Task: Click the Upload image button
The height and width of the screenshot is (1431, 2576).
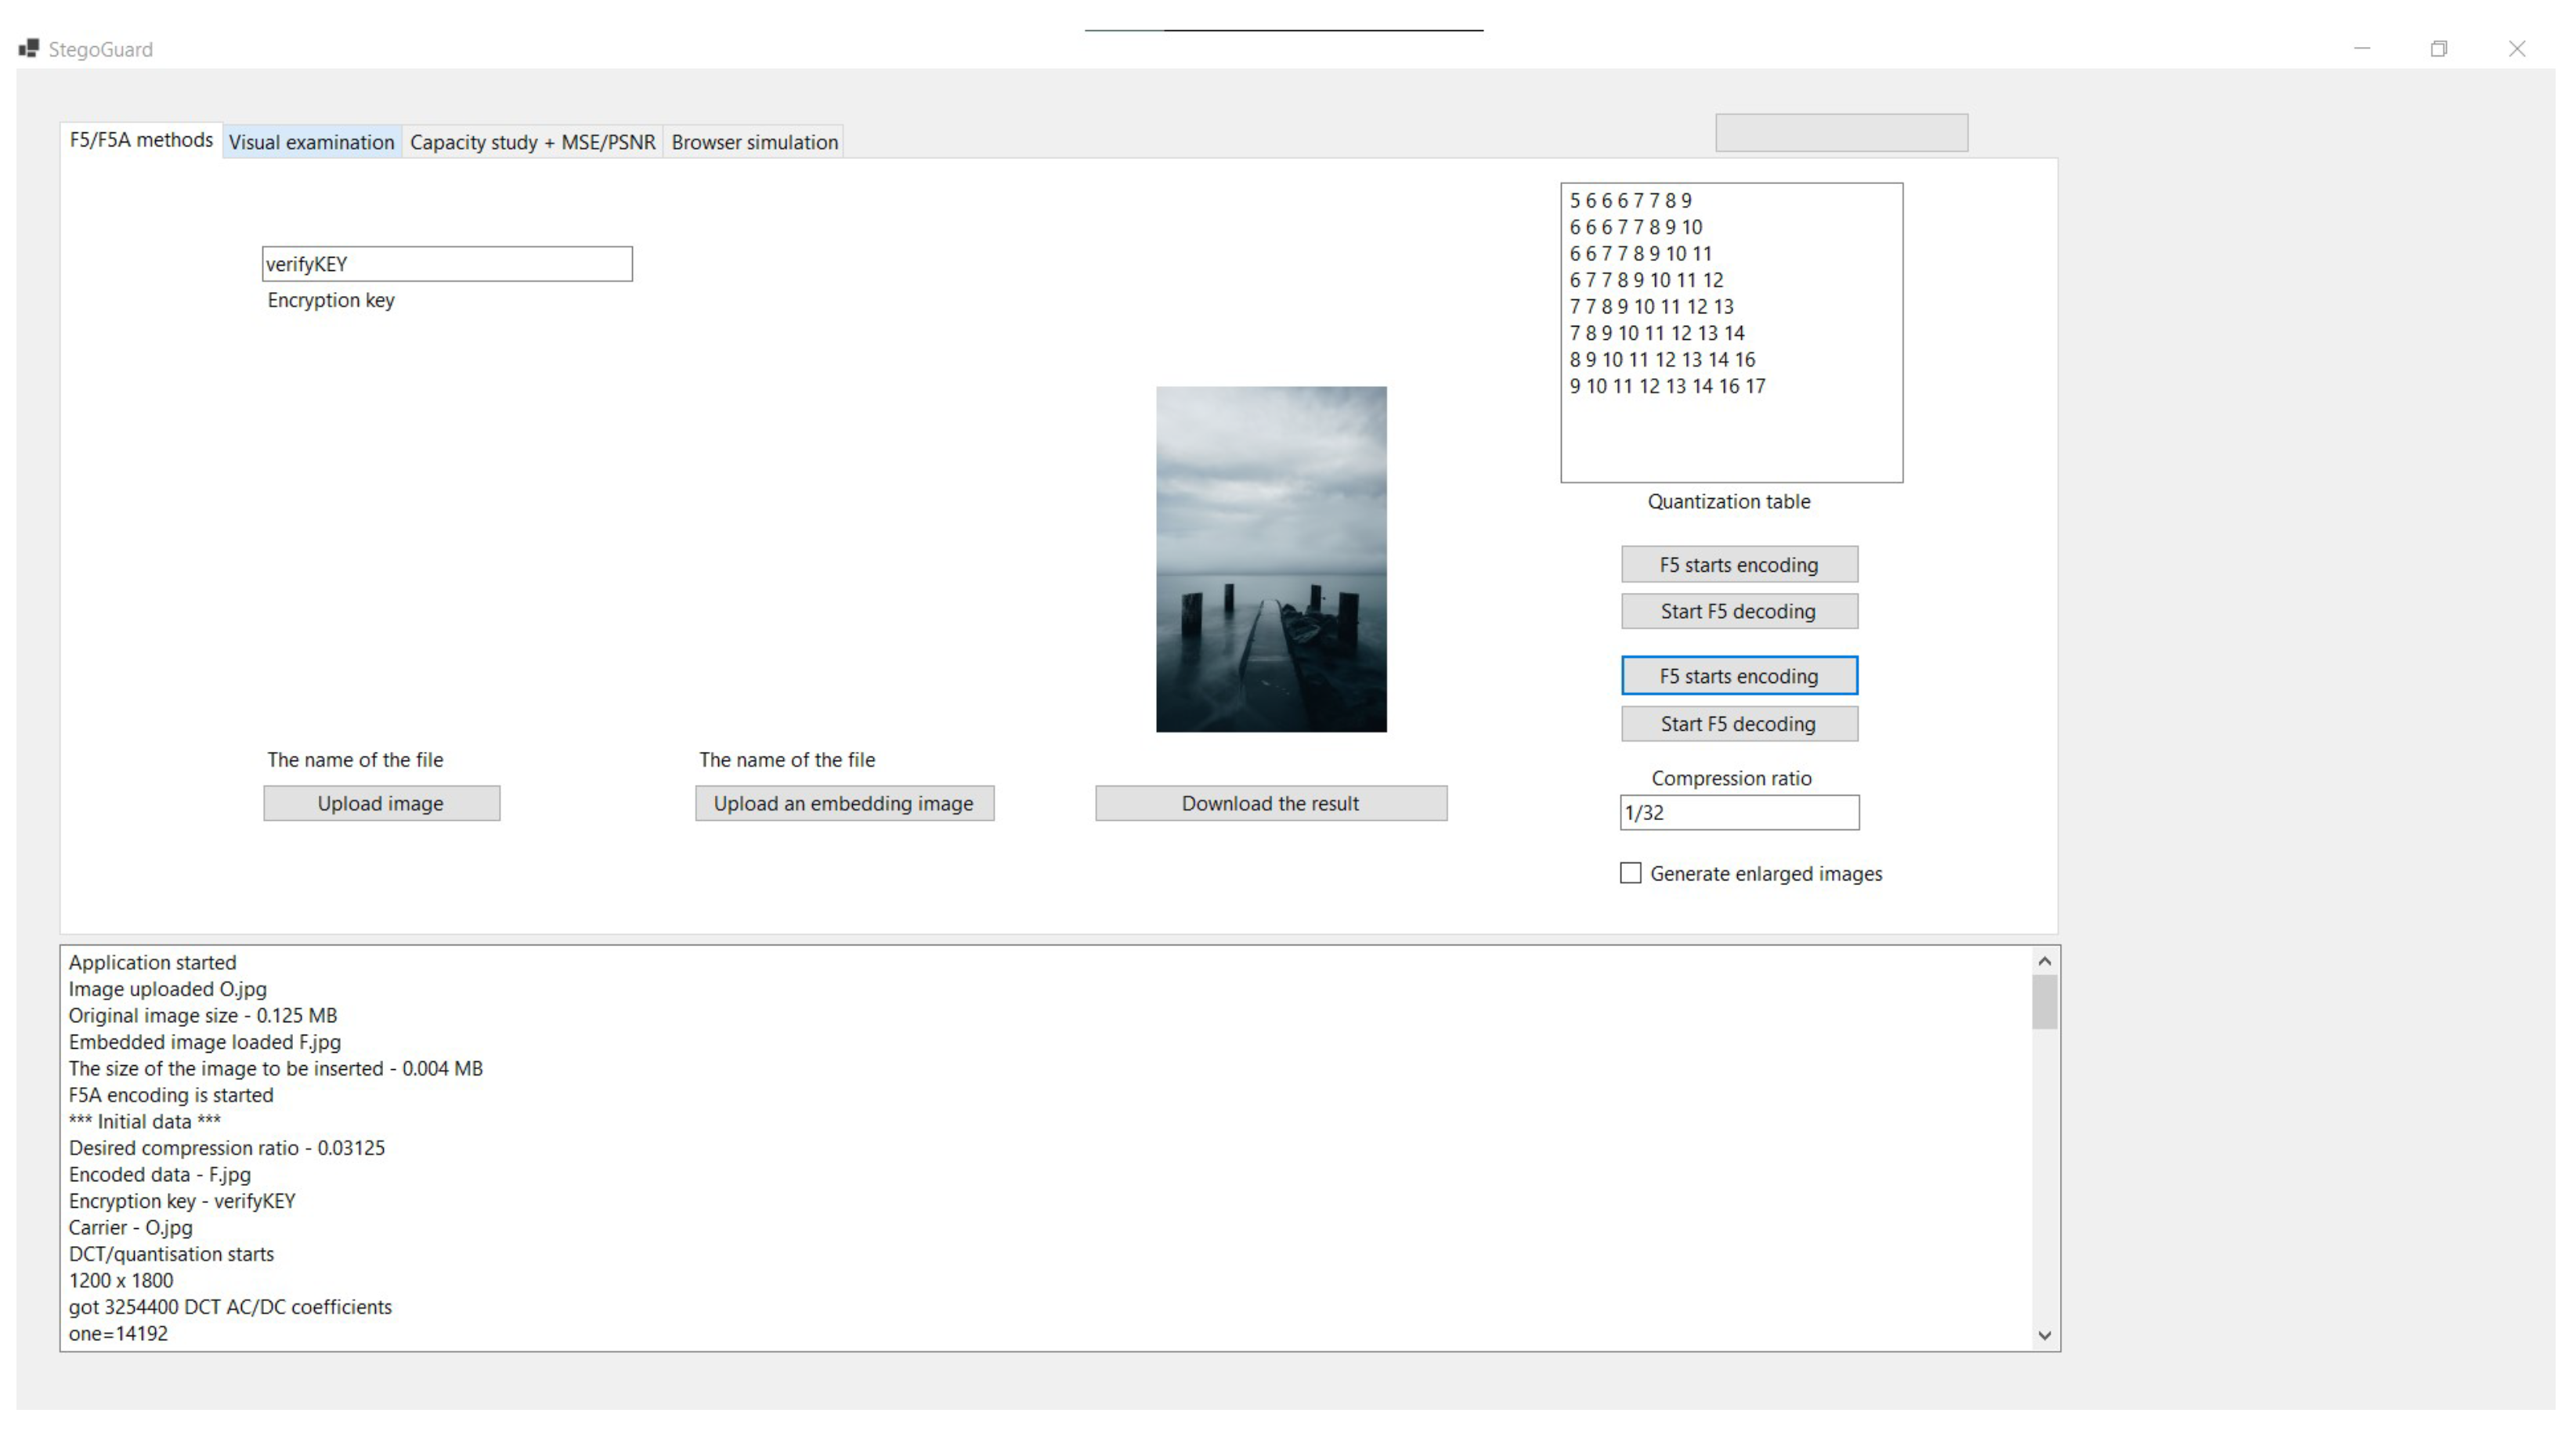Action: pos(381,803)
